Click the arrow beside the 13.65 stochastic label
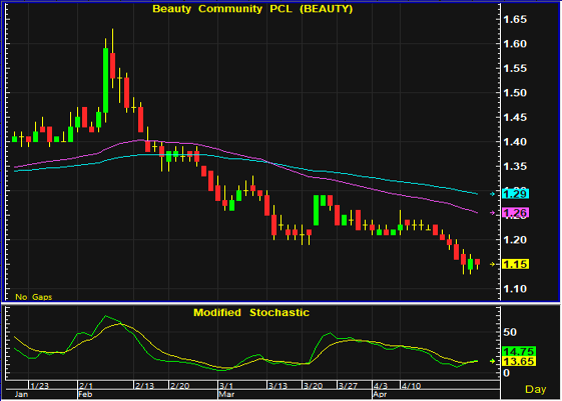Screen dimensions: 562x401 point(493,361)
